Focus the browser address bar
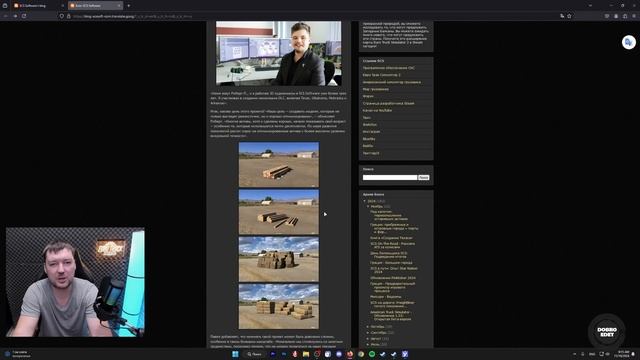Viewport: 640px width, 360px height. click(x=310, y=16)
